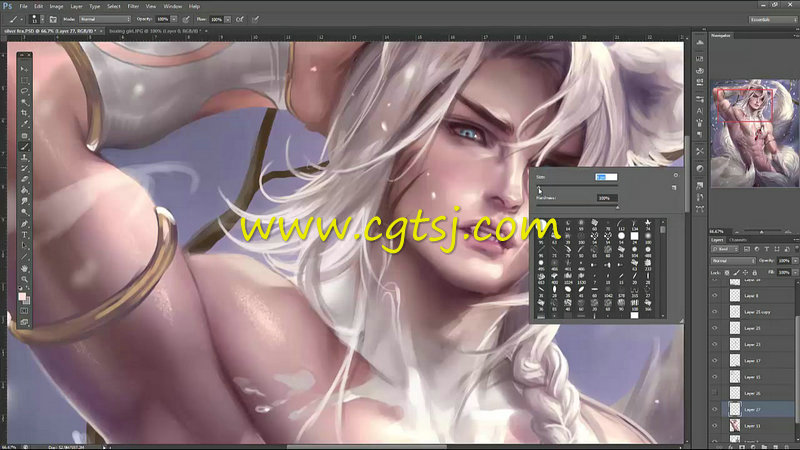800x450 pixels.
Task: Lock layer position
Action: tap(745, 273)
